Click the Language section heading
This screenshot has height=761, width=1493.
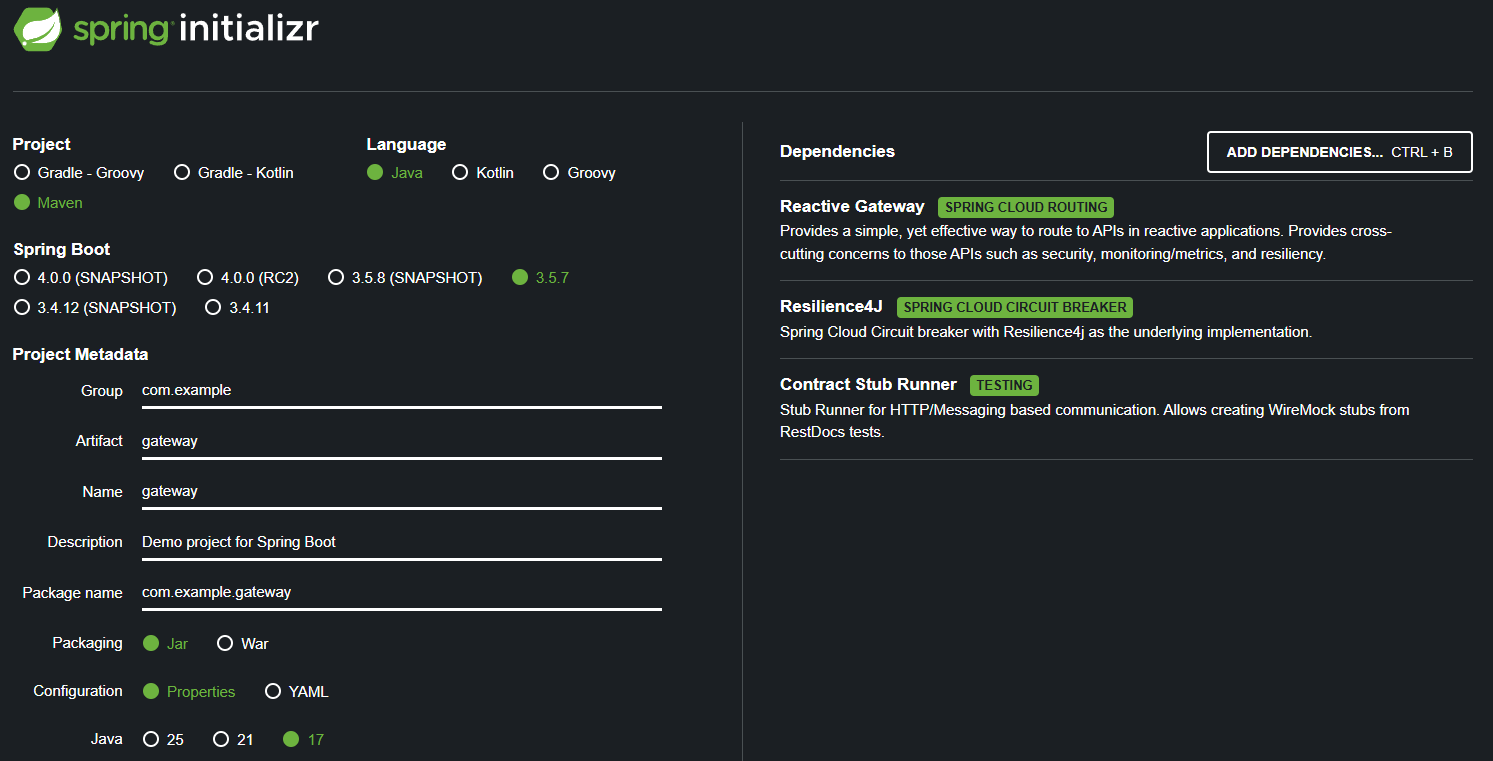[x=406, y=145]
